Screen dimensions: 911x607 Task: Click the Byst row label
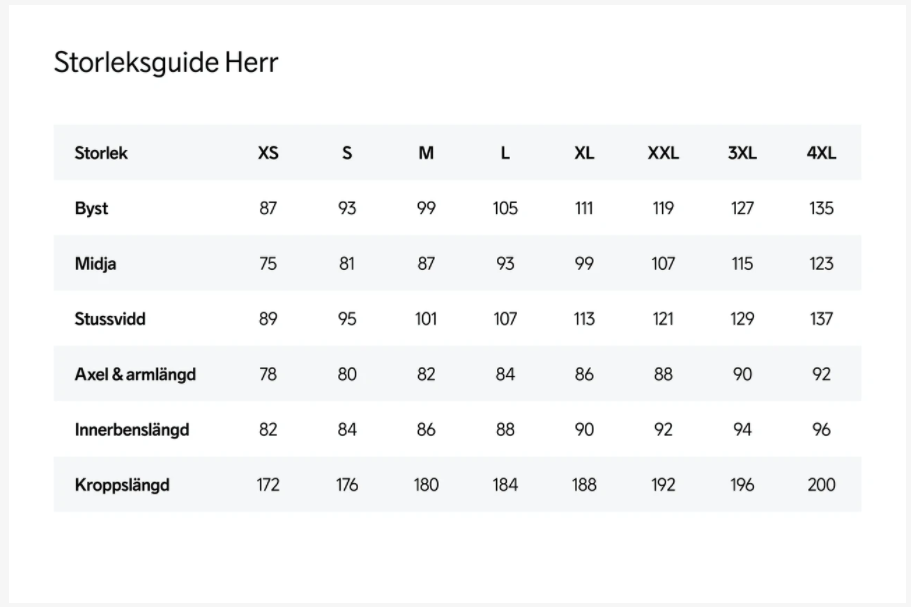pos(91,209)
